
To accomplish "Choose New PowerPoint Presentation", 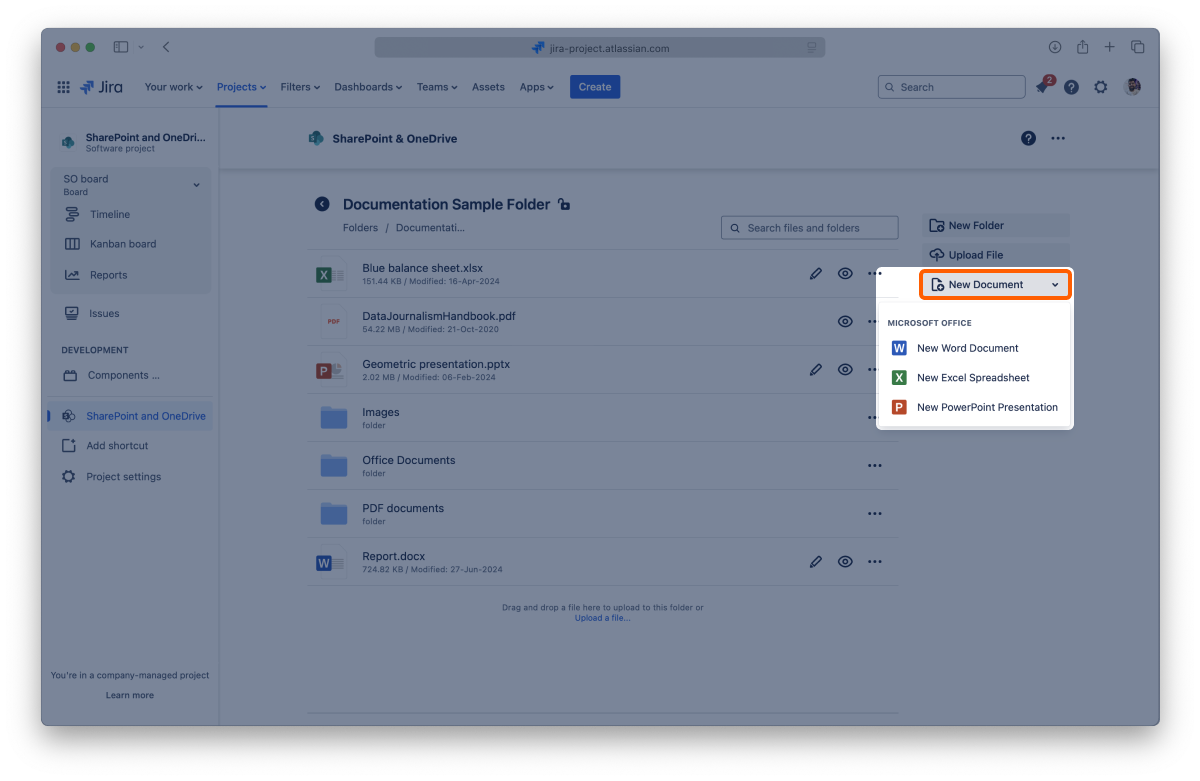I will (986, 407).
